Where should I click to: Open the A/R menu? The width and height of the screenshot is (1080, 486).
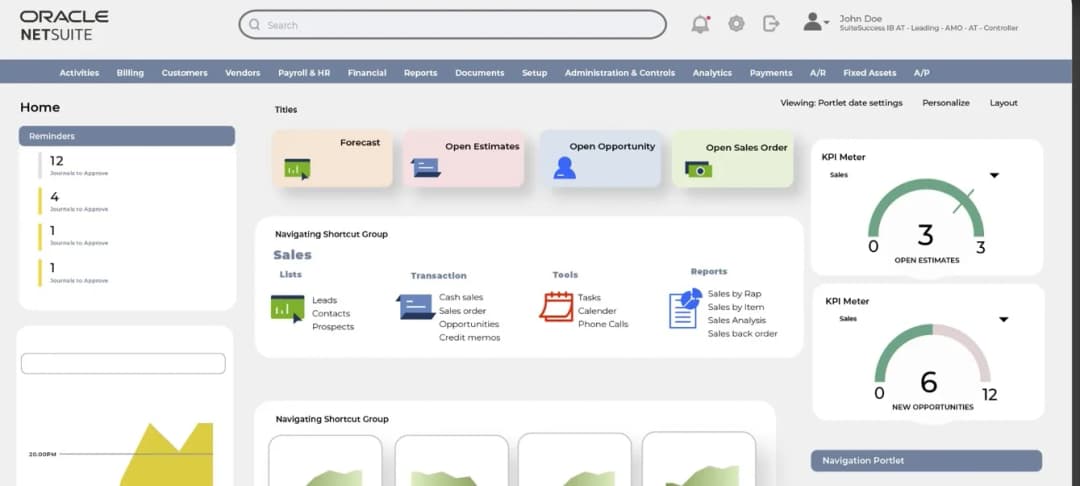coord(818,72)
